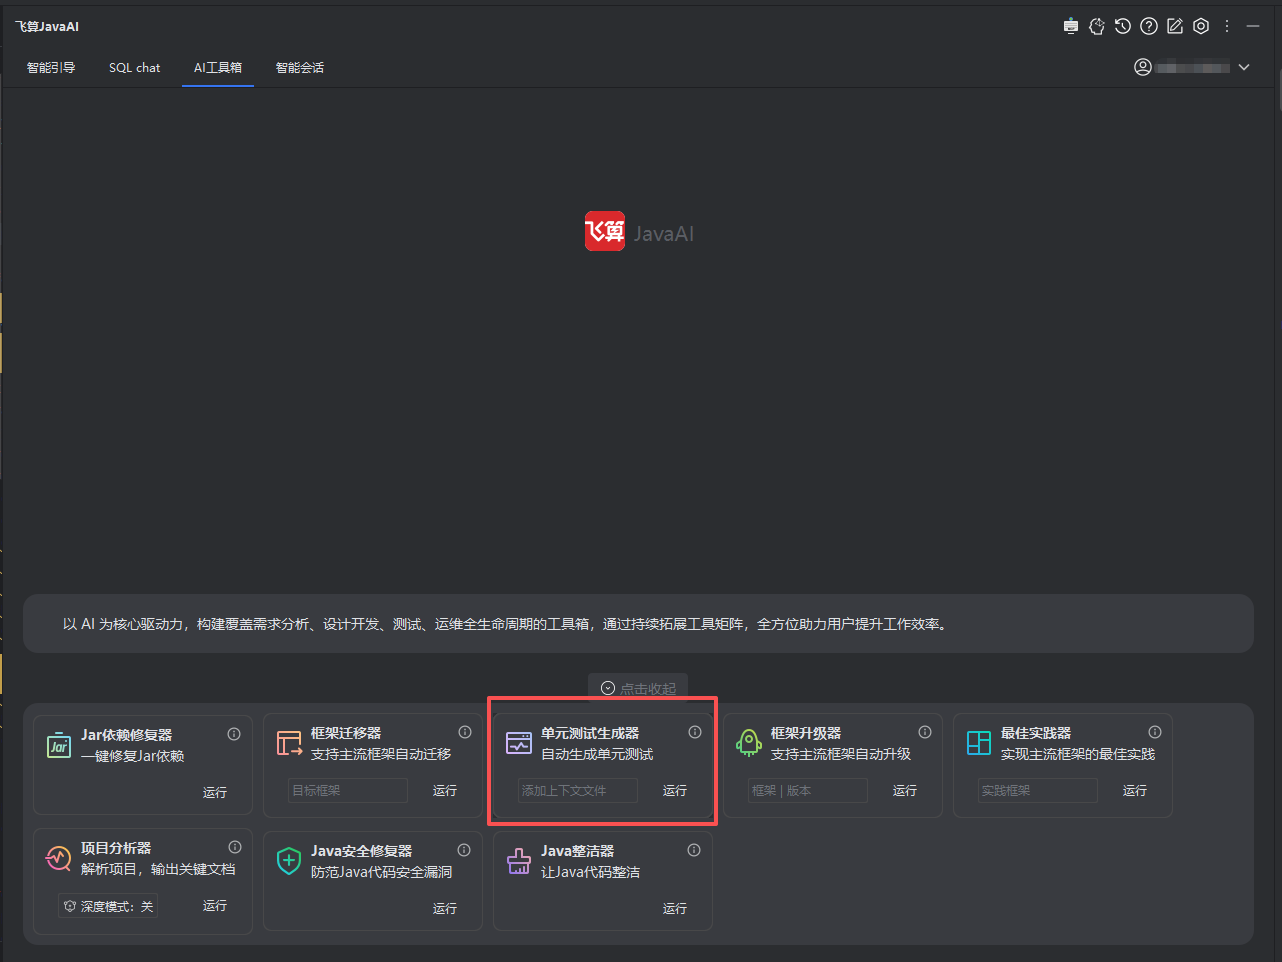Click the 解析项目，输出关键文档 description

(x=158, y=869)
